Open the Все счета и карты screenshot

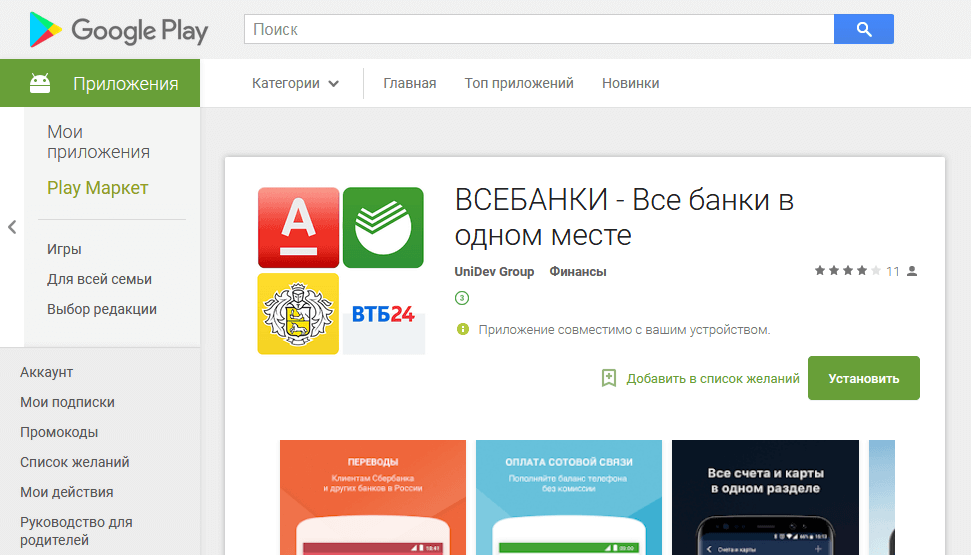[765, 497]
